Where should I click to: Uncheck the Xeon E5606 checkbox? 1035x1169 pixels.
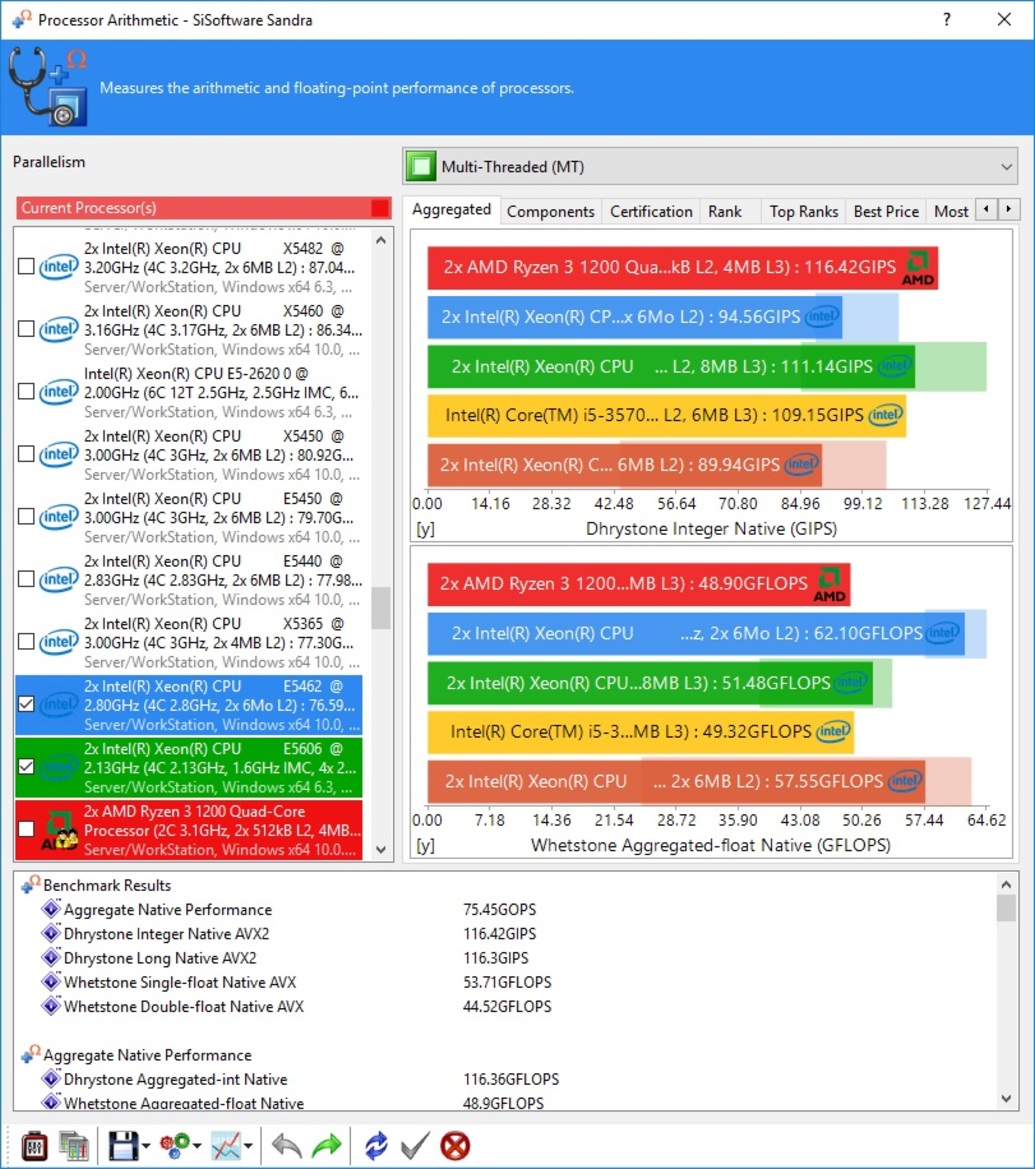(26, 768)
